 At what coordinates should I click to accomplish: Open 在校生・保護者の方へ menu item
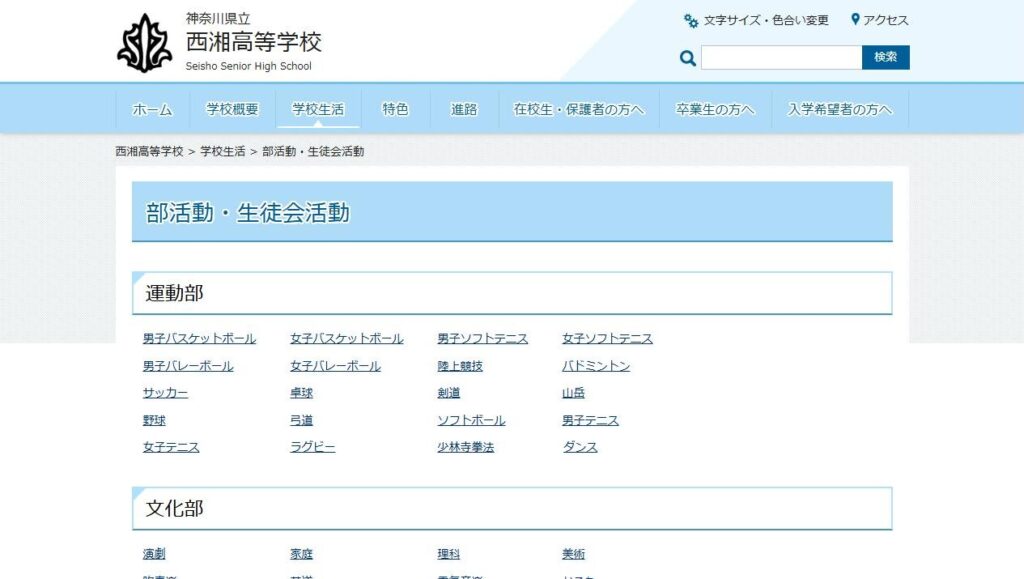(x=579, y=110)
